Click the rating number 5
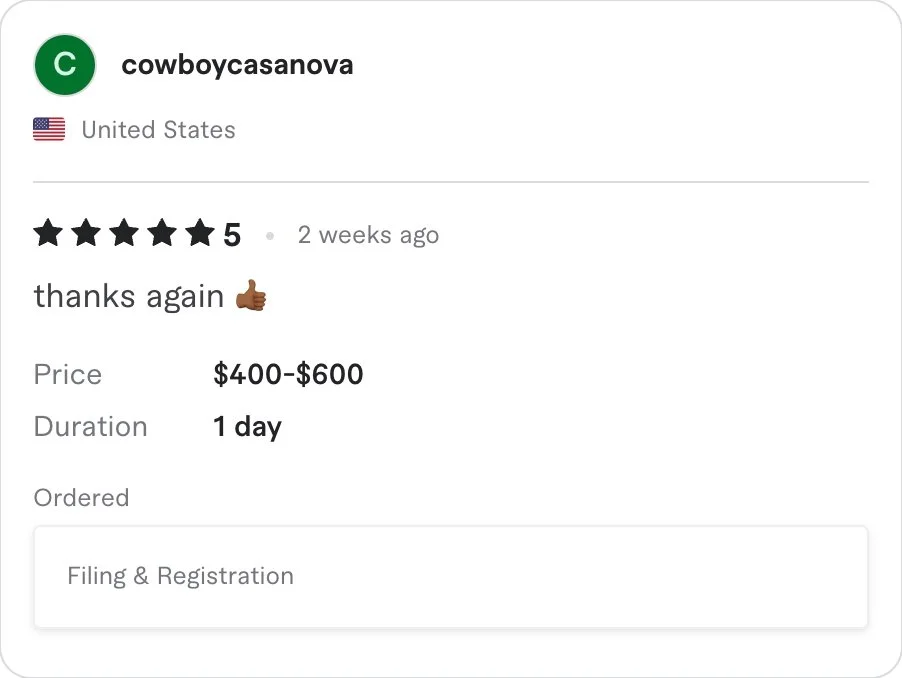The height and width of the screenshot is (678, 902). click(232, 236)
